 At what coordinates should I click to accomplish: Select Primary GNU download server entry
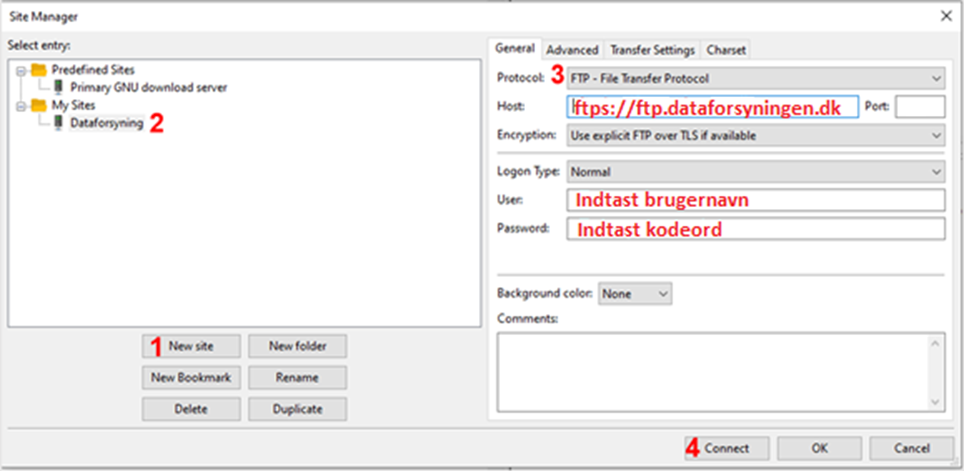[149, 87]
